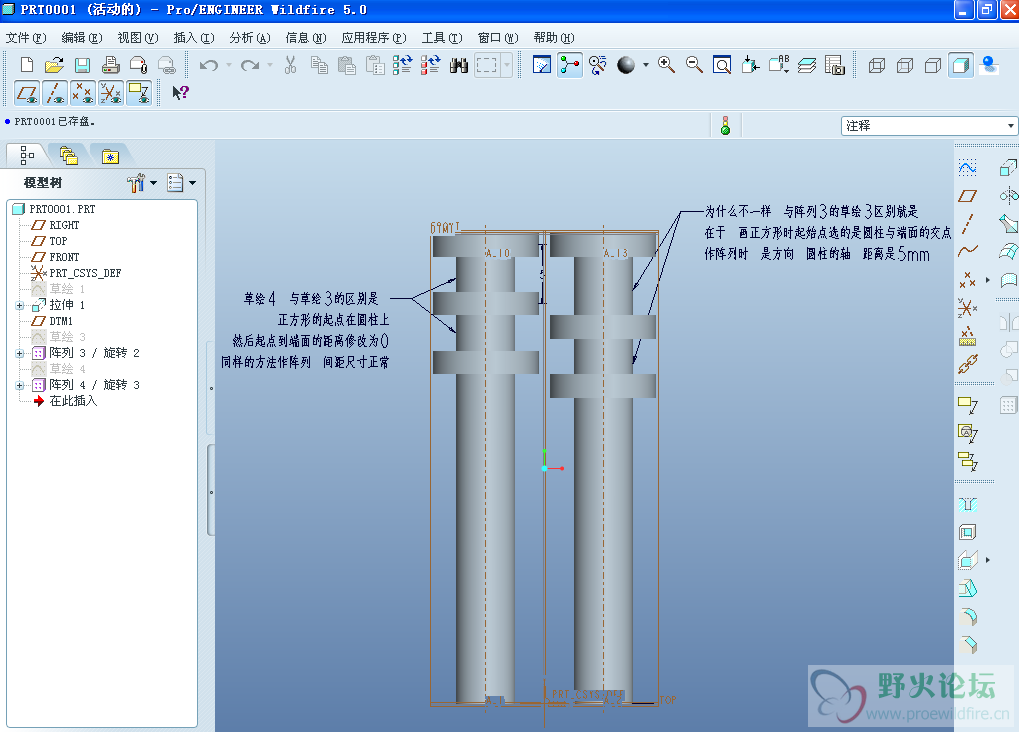1019x732 pixels.
Task: Copy the selection with Copy icon
Action: click(318, 65)
